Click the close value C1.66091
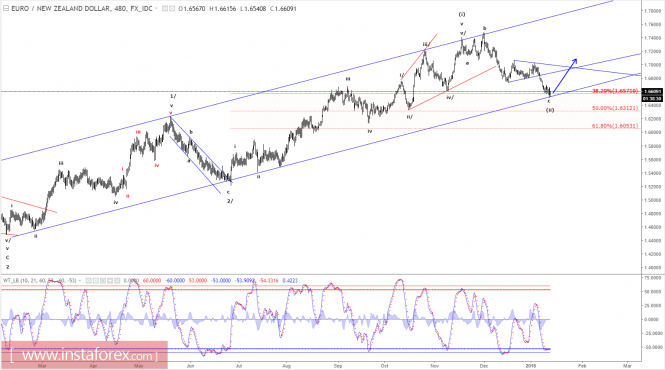665x370 pixels. 283,8
